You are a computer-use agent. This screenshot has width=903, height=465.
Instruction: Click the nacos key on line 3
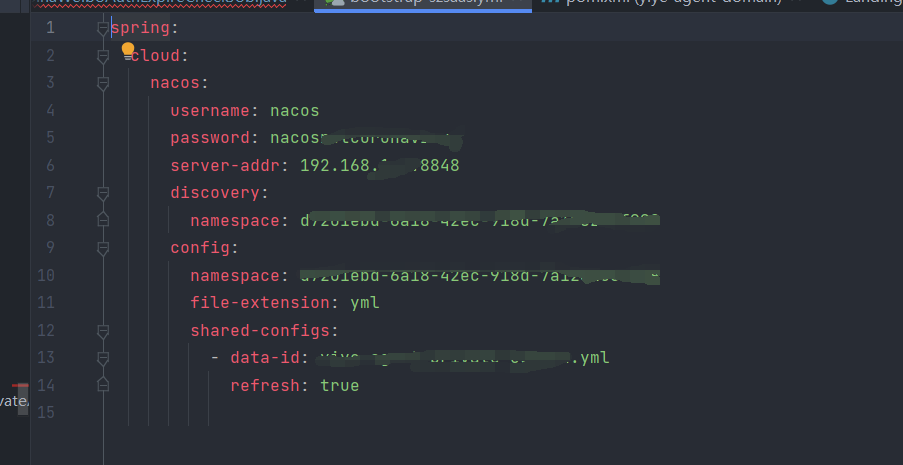pyautogui.click(x=175, y=83)
